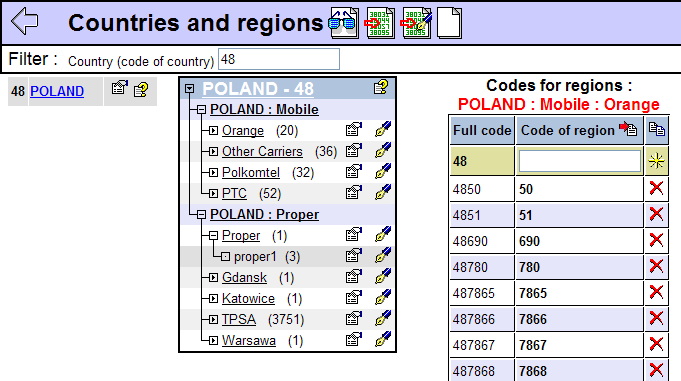This screenshot has width=681, height=381.
Task: Expand the Gdansk node
Action: pyautogui.click(x=213, y=277)
